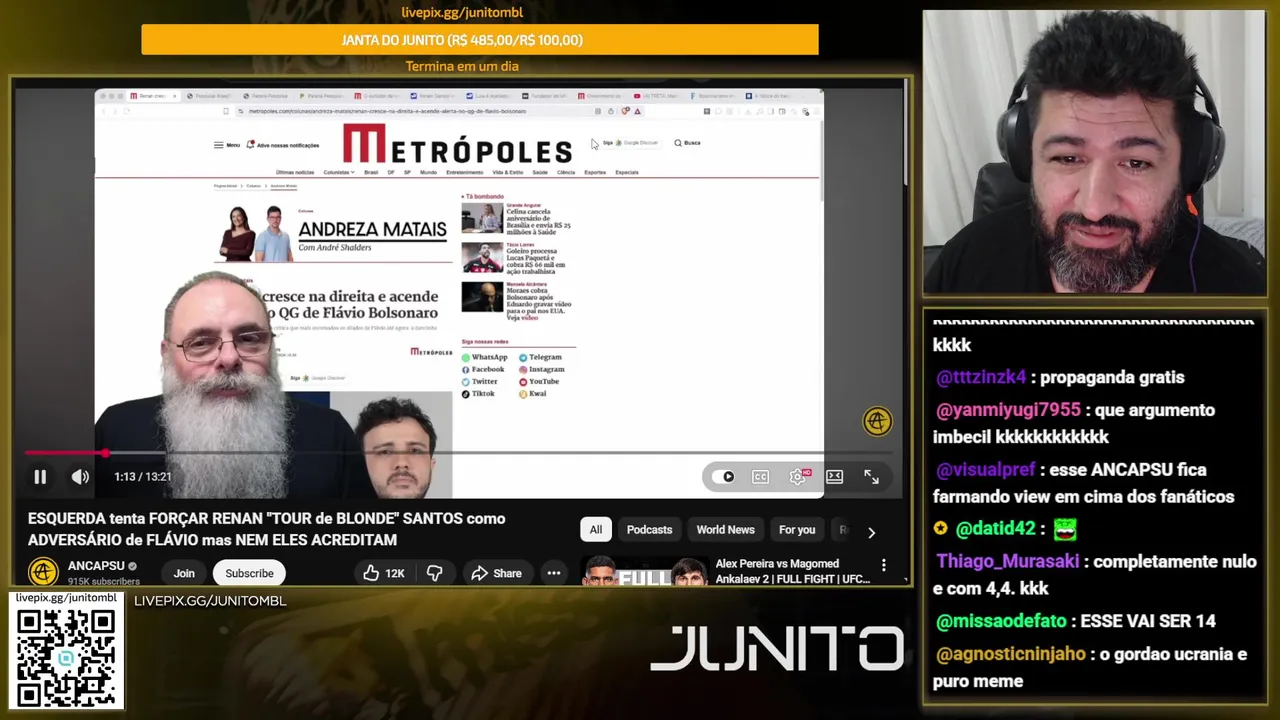Open Celina cancela aniversário news item
Image resolution: width=1280 pixels, height=720 pixels.
pyautogui.click(x=517, y=218)
